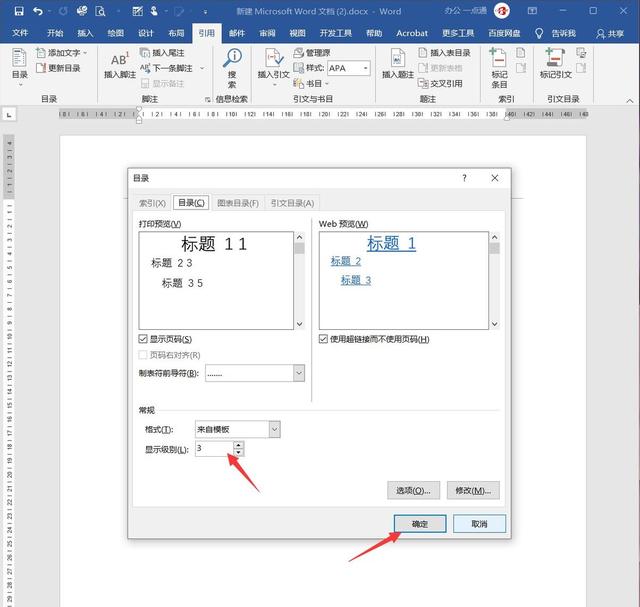Open the Bibliography (书目) menu

click(x=311, y=84)
